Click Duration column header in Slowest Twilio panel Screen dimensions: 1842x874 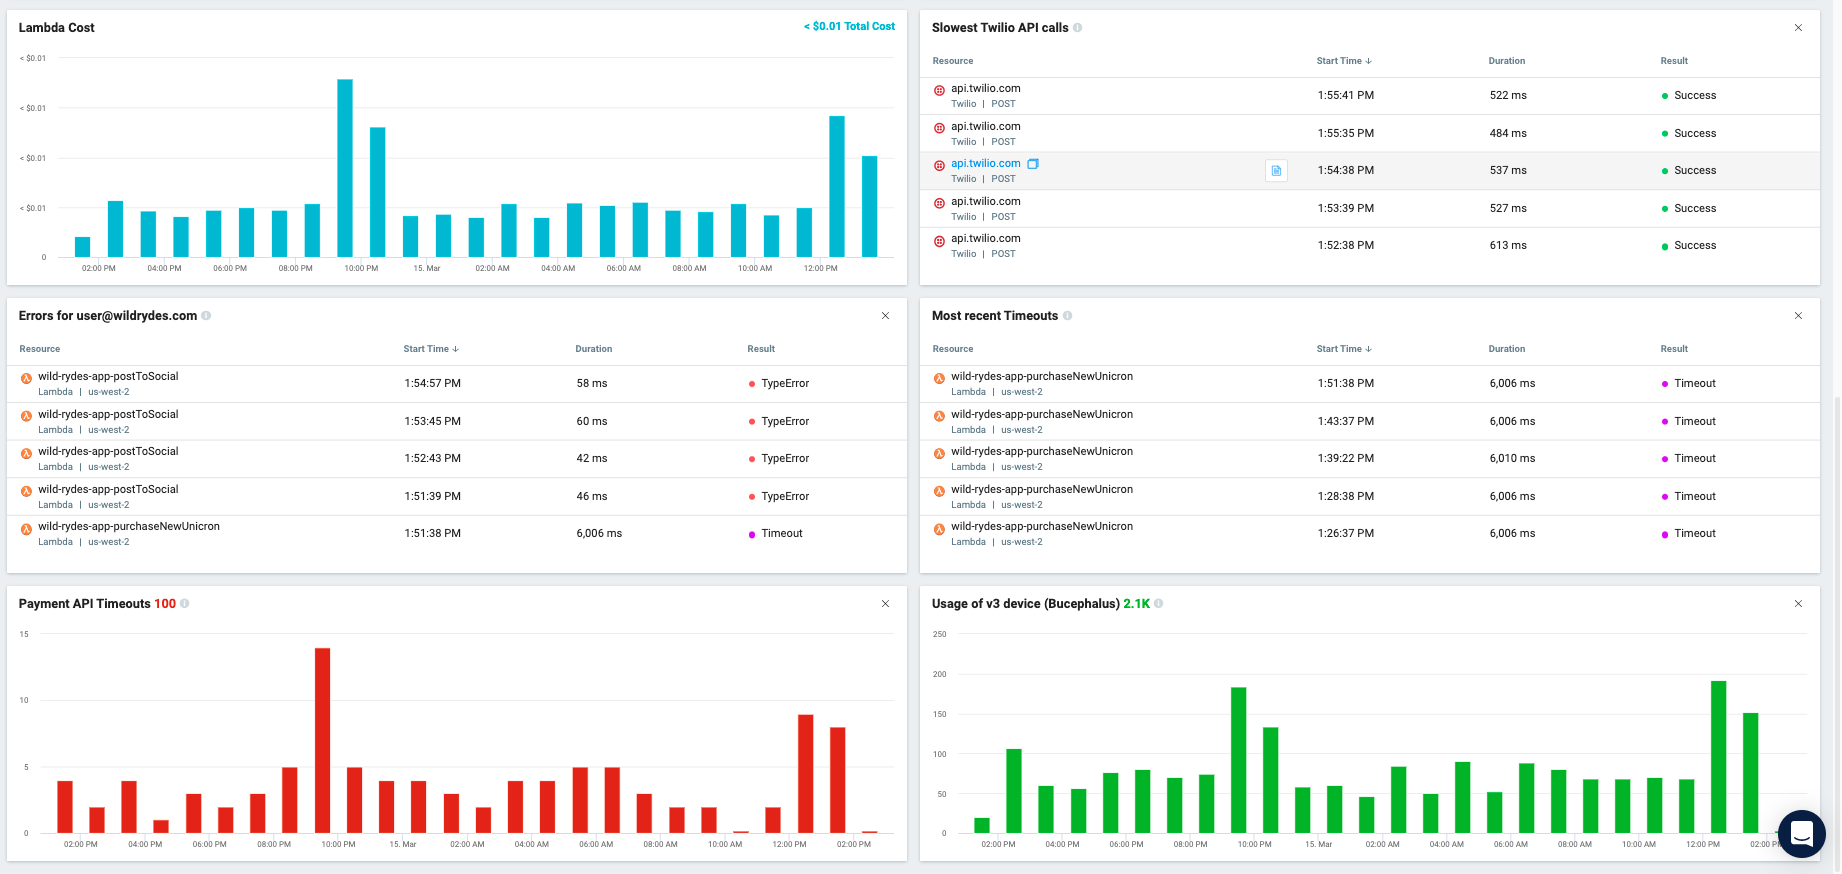point(1507,61)
